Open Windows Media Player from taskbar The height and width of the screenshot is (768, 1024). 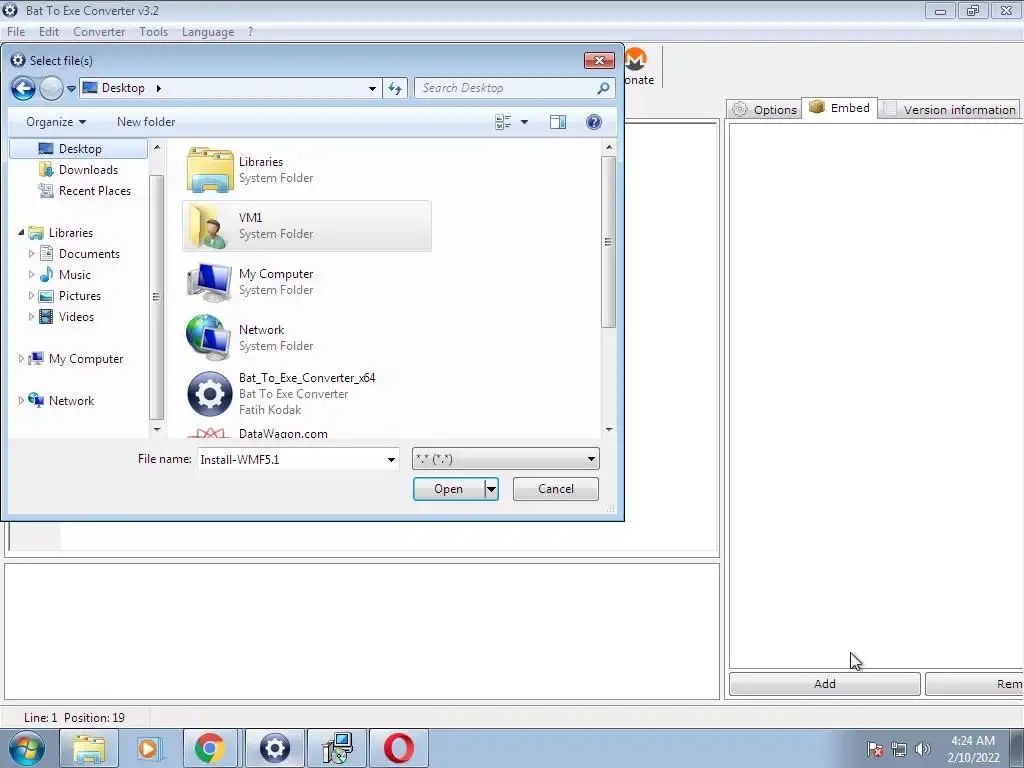(x=149, y=748)
